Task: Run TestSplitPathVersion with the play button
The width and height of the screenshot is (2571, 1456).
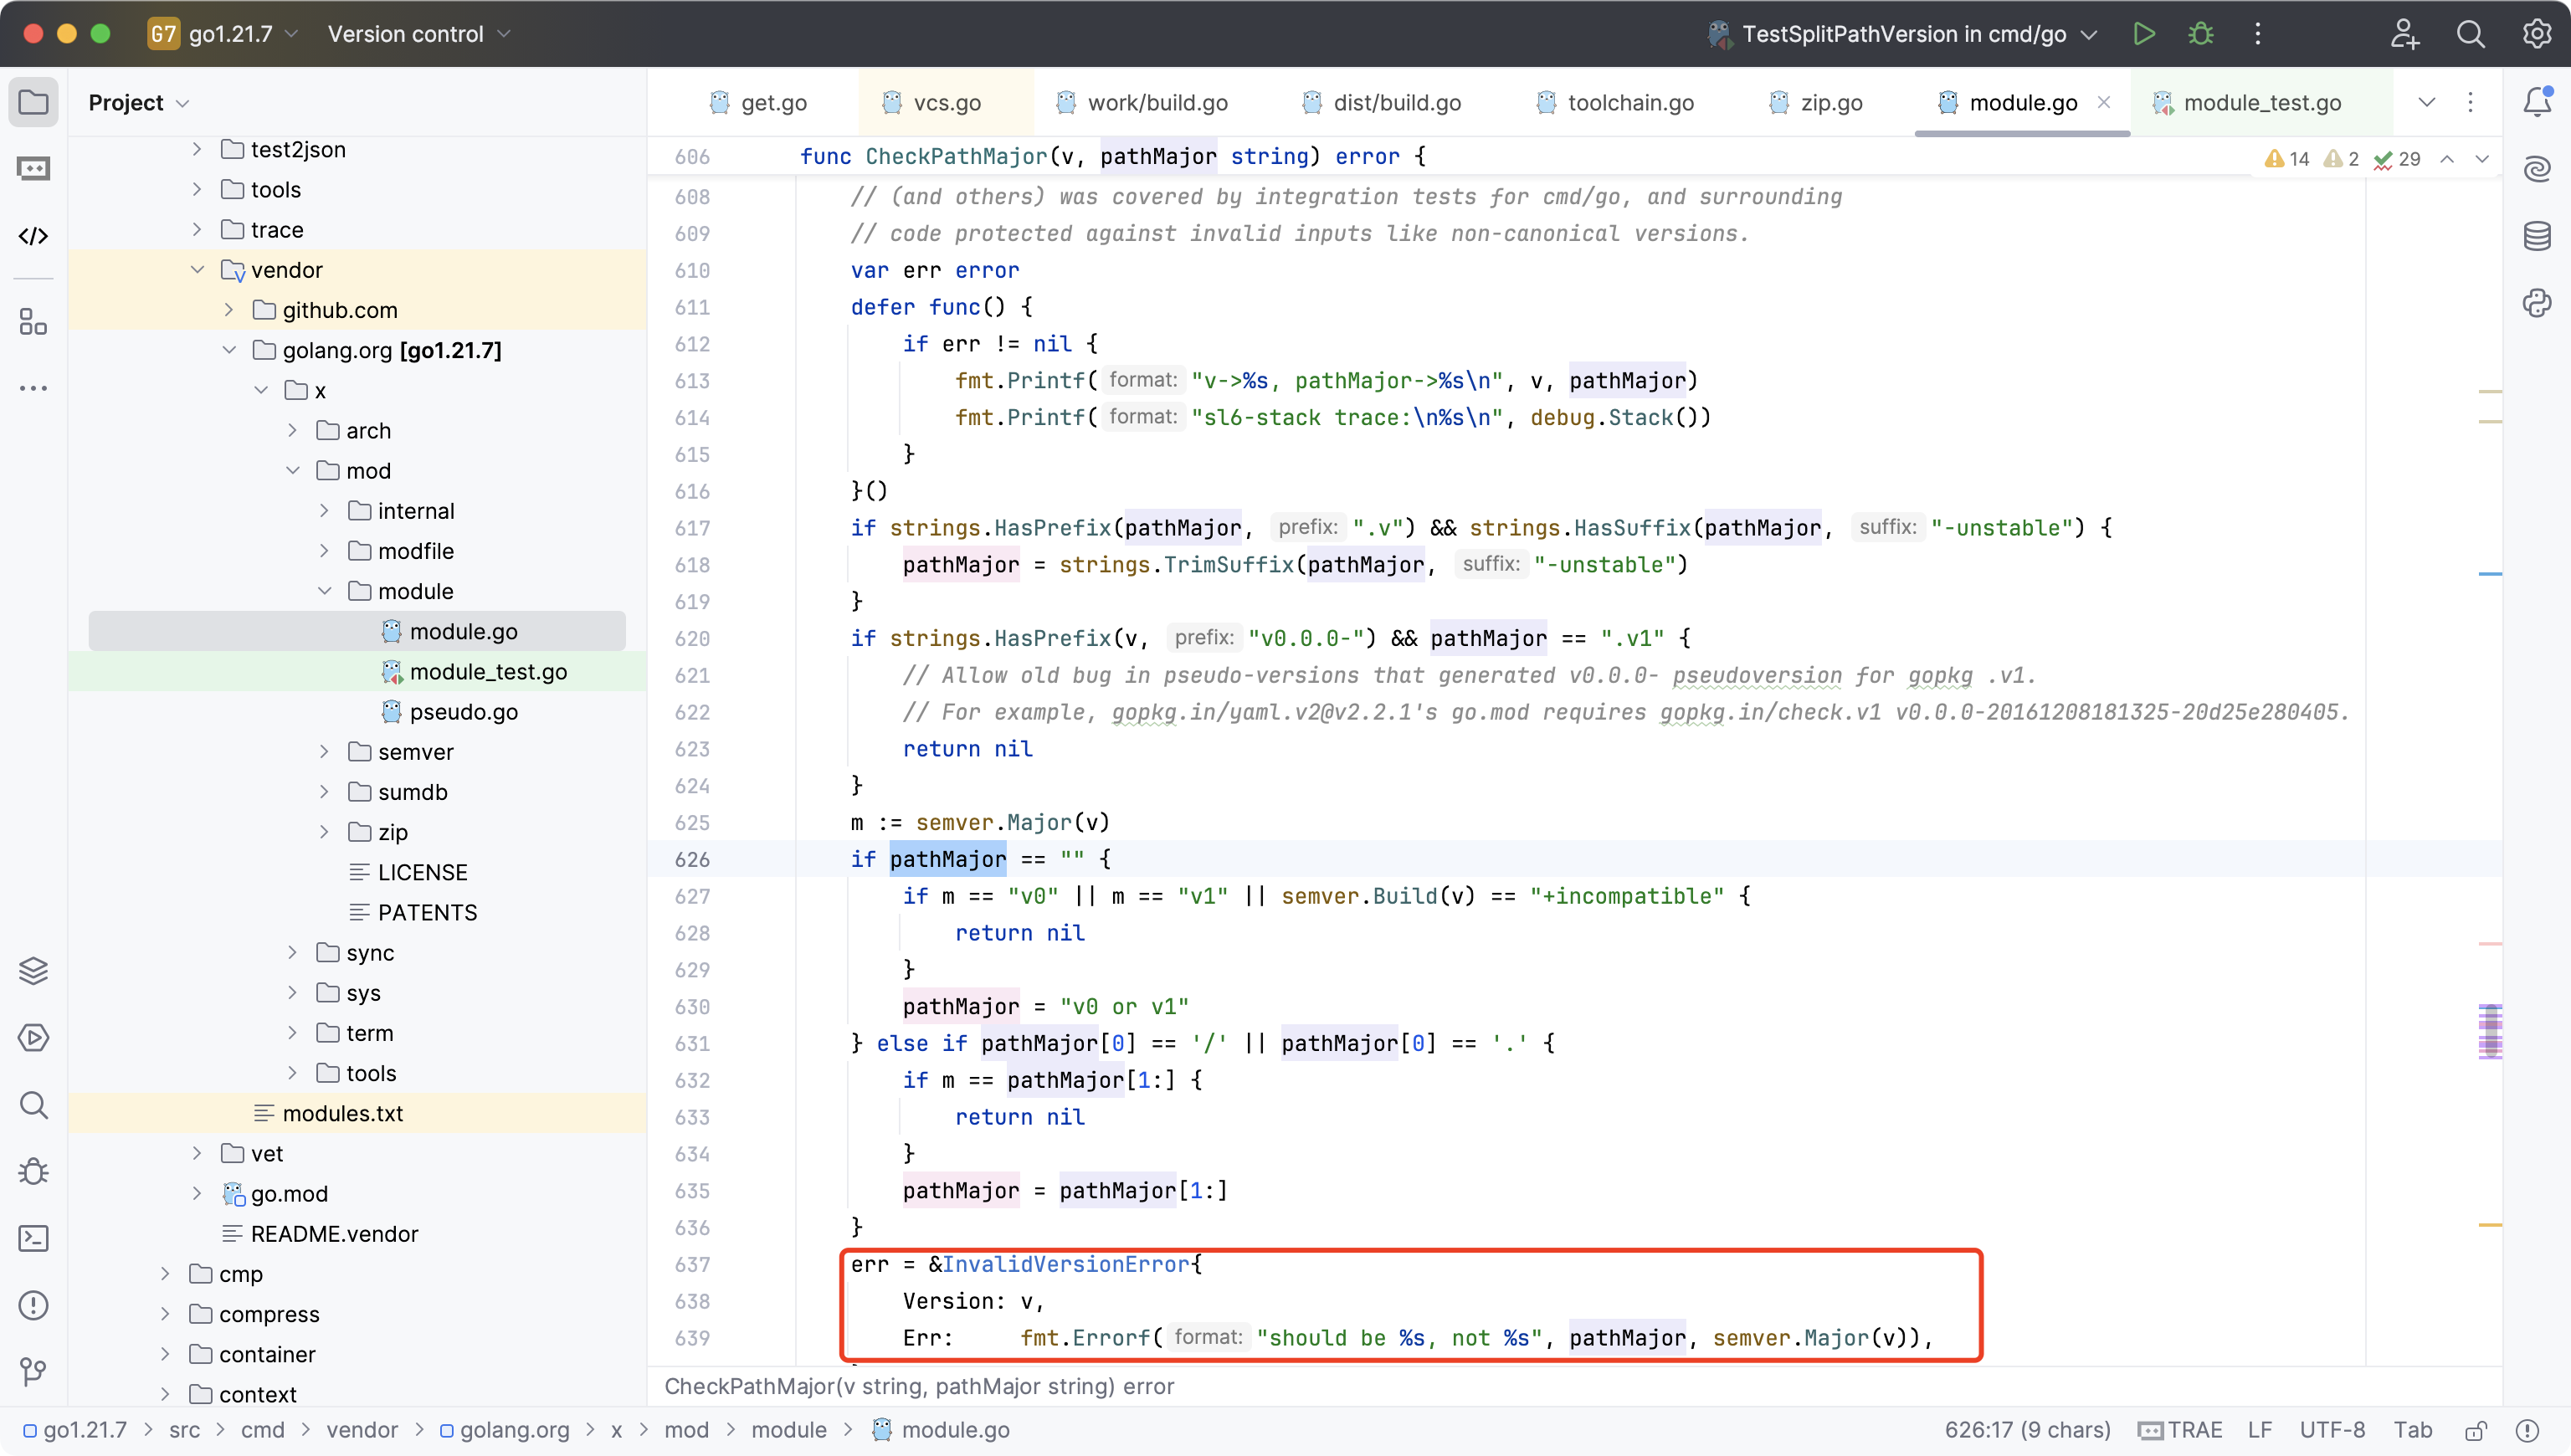Action: point(2143,34)
